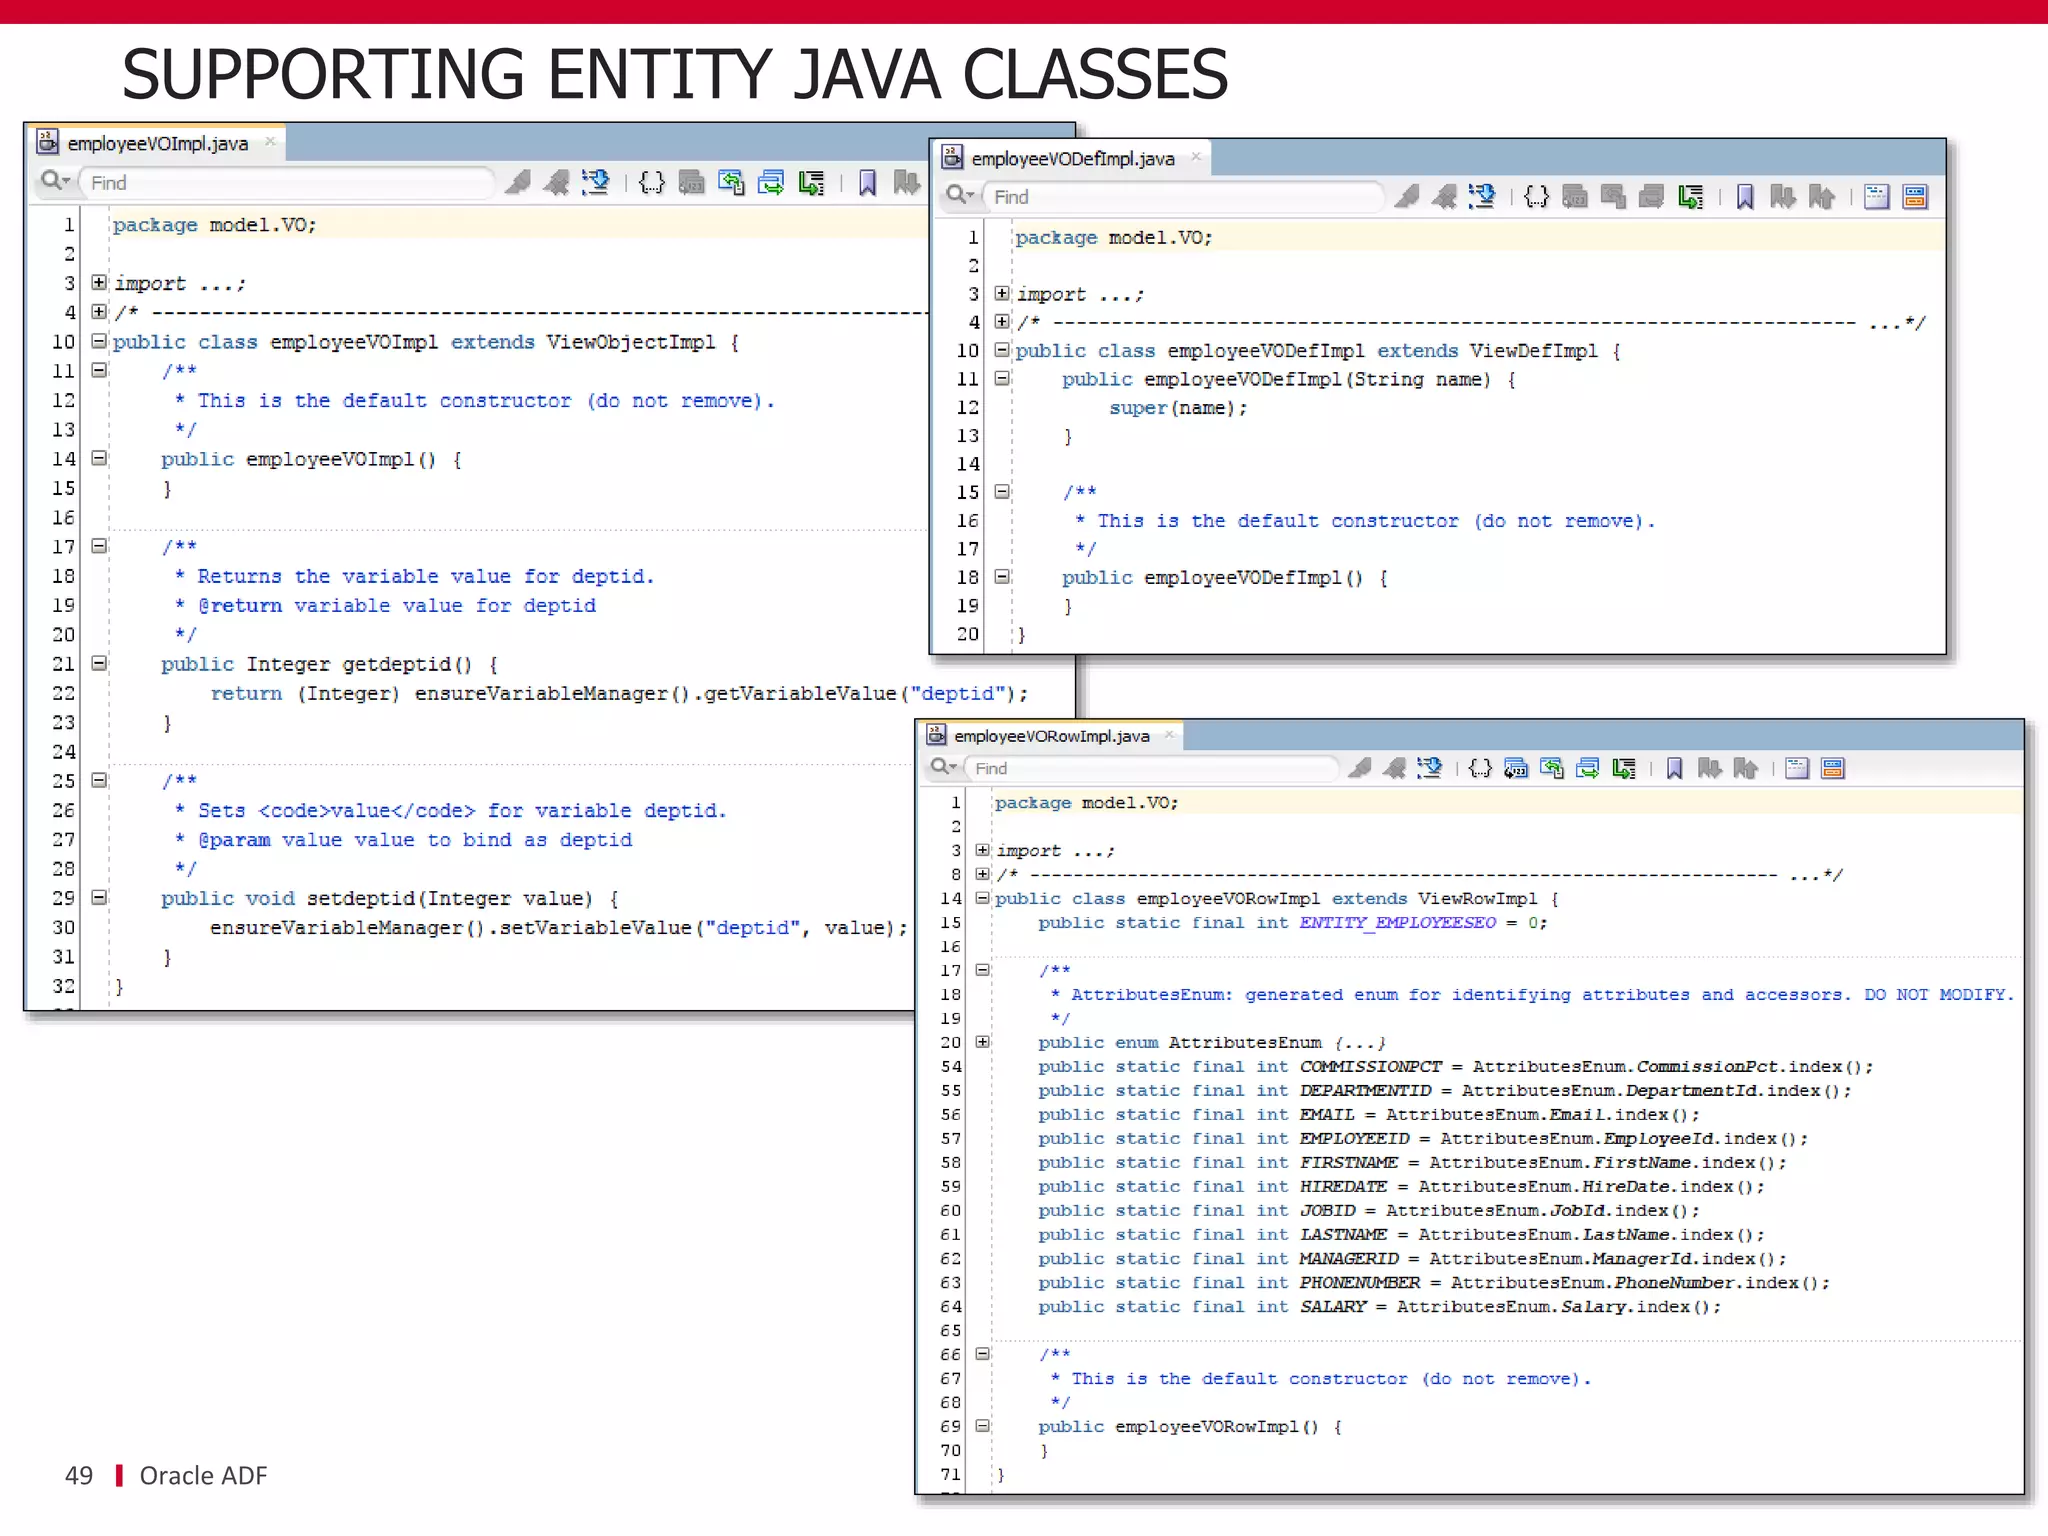Collapse constructor fold on line 11 in employeeVODefImpl
The height and width of the screenshot is (1536, 2048).
click(1002, 378)
